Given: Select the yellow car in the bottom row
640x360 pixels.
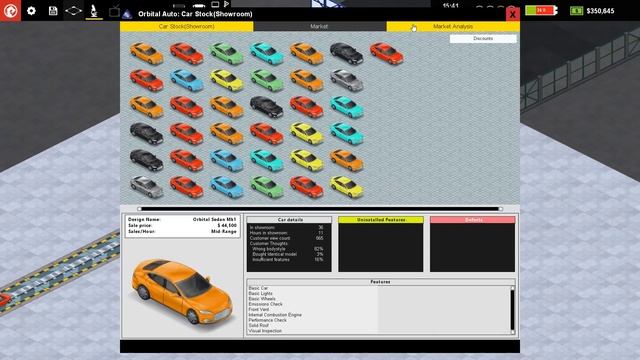Looking at the screenshot, I should click(x=347, y=187).
